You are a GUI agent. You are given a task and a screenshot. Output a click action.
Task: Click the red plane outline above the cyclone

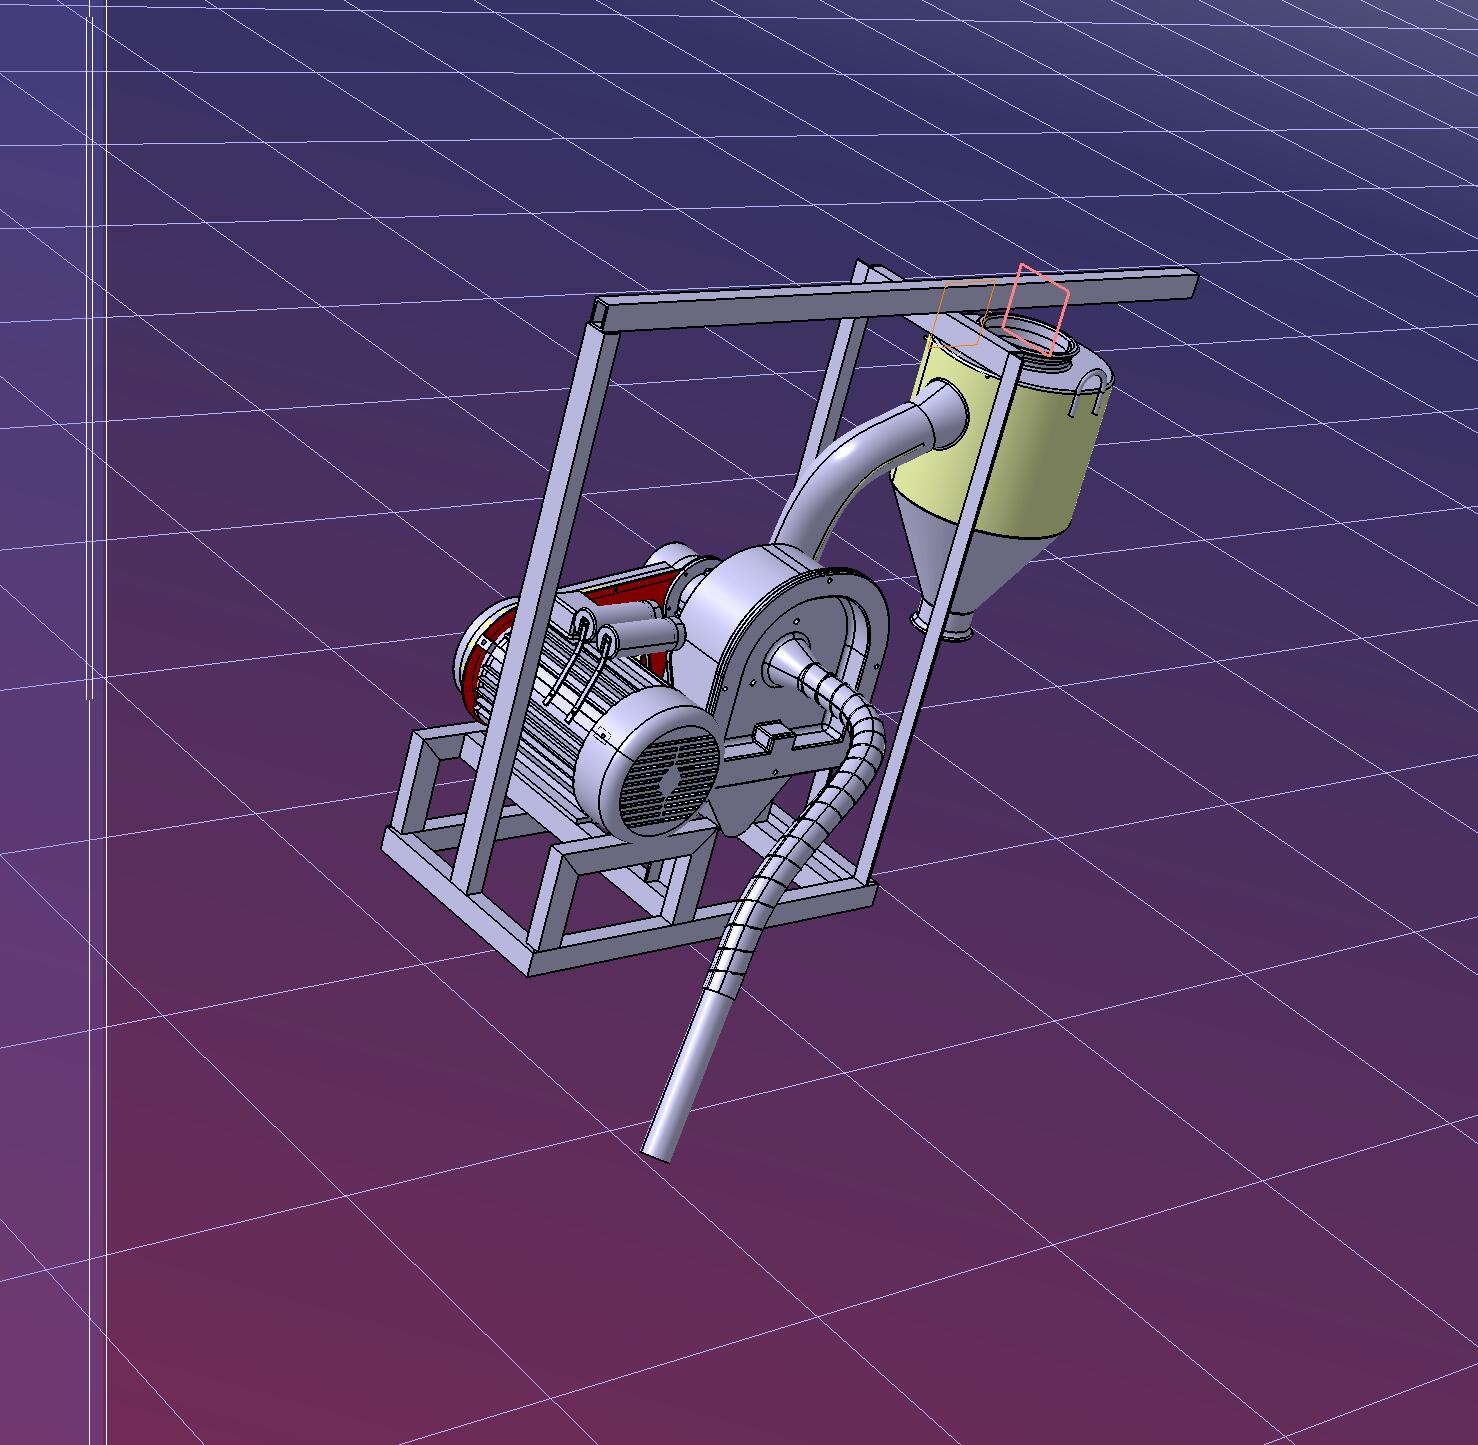(x=1036, y=311)
